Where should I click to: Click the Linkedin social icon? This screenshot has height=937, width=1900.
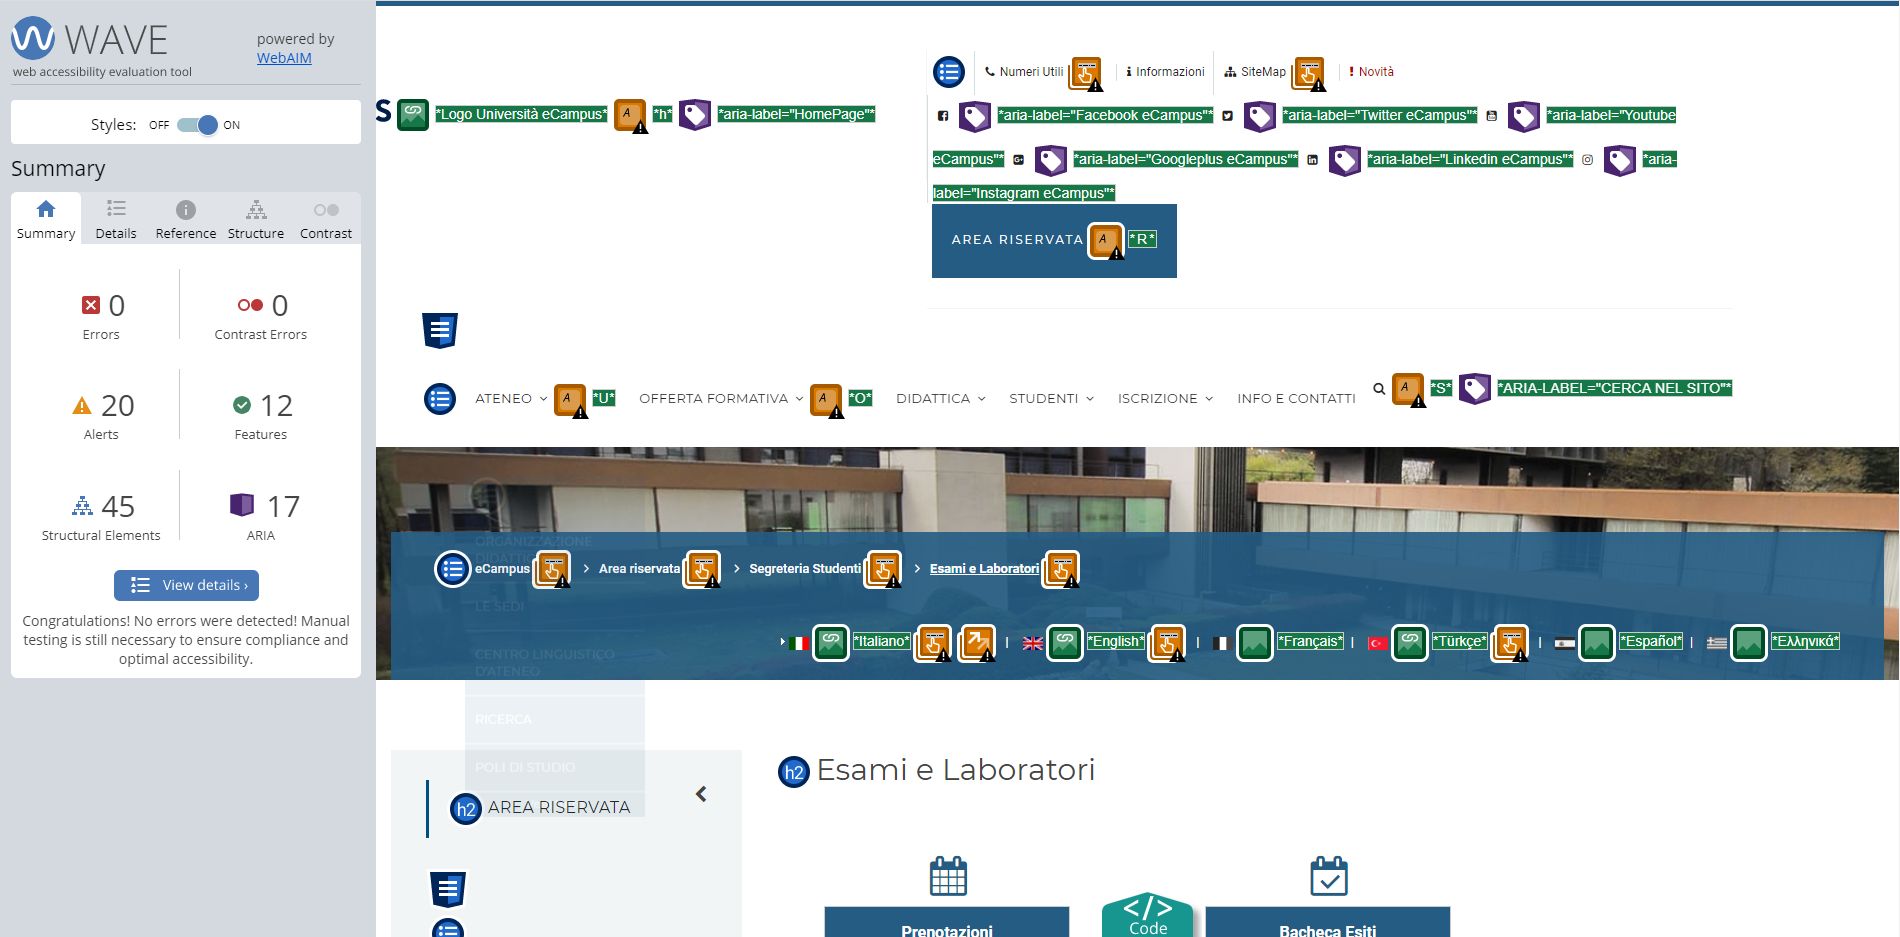[x=1312, y=160]
